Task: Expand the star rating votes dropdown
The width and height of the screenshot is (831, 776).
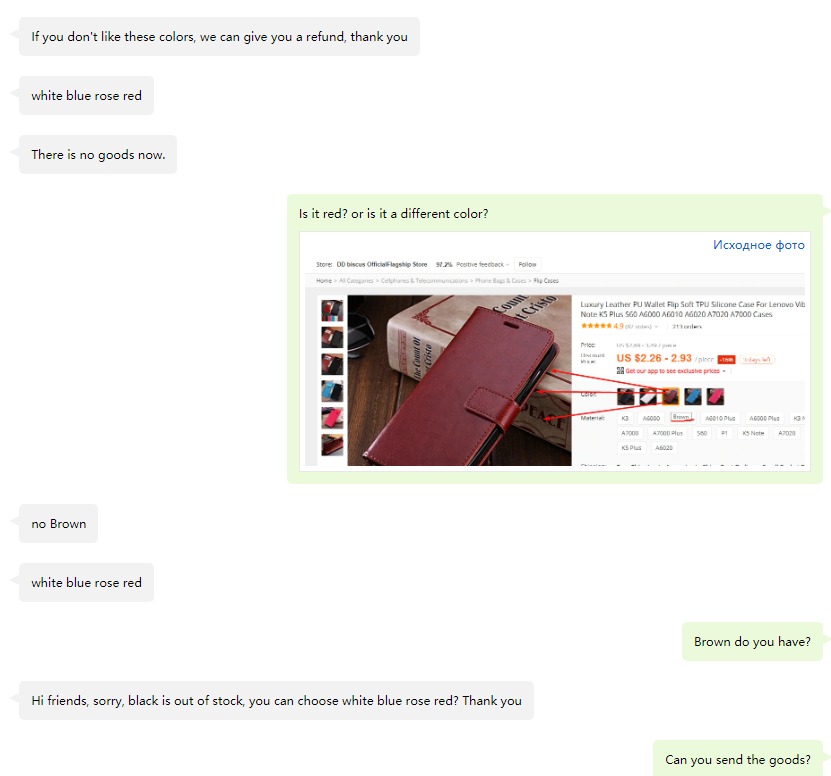Action: coord(656,327)
